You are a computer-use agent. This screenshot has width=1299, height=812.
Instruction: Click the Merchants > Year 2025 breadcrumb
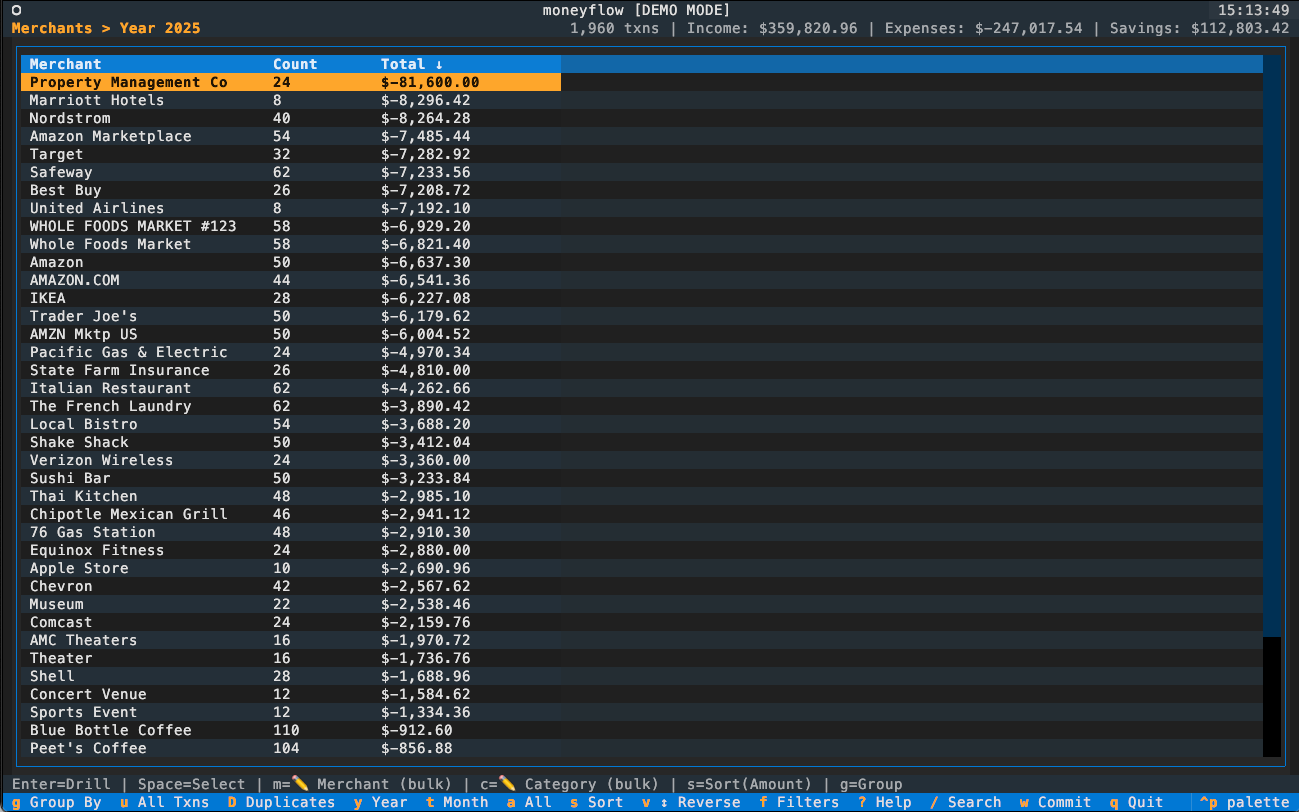coord(105,28)
